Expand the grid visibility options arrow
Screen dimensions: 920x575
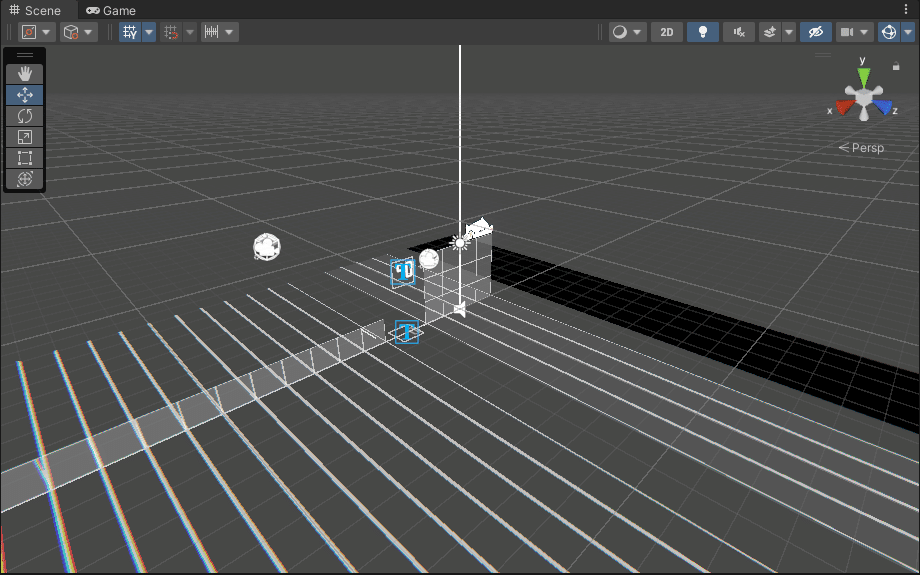point(149,32)
